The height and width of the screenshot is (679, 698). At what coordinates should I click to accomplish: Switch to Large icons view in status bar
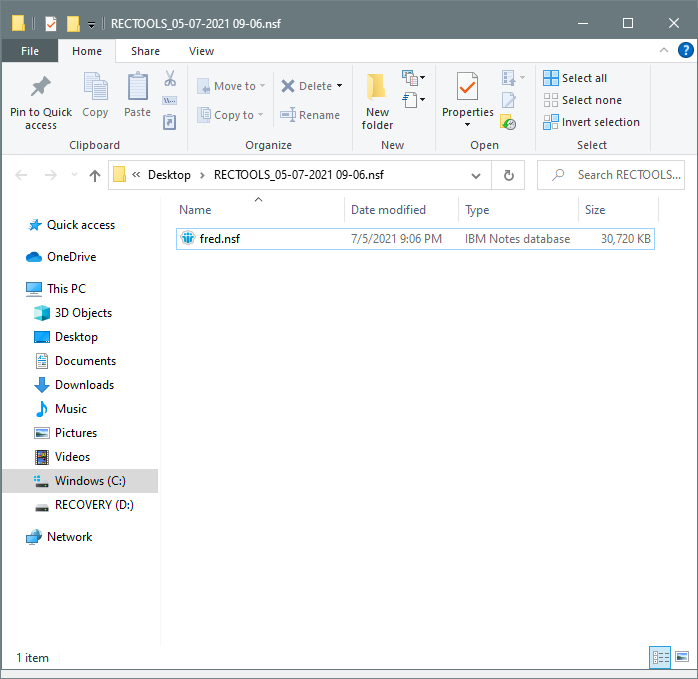(x=682, y=657)
